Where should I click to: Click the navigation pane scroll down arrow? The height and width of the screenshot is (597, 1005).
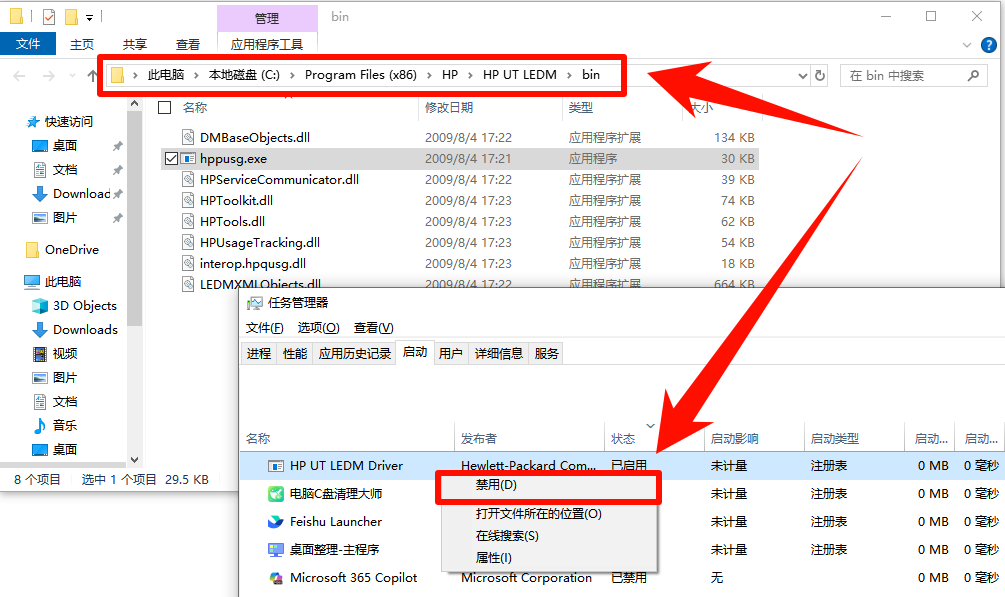134,459
